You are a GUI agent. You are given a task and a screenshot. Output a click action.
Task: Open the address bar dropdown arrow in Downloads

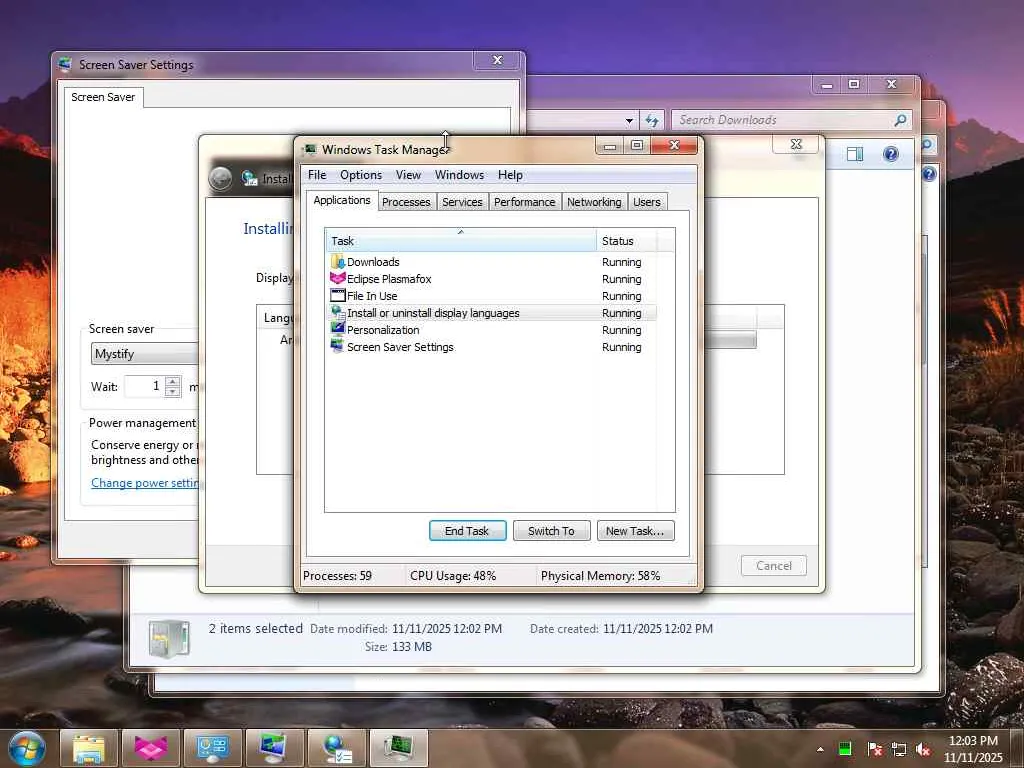click(x=629, y=121)
